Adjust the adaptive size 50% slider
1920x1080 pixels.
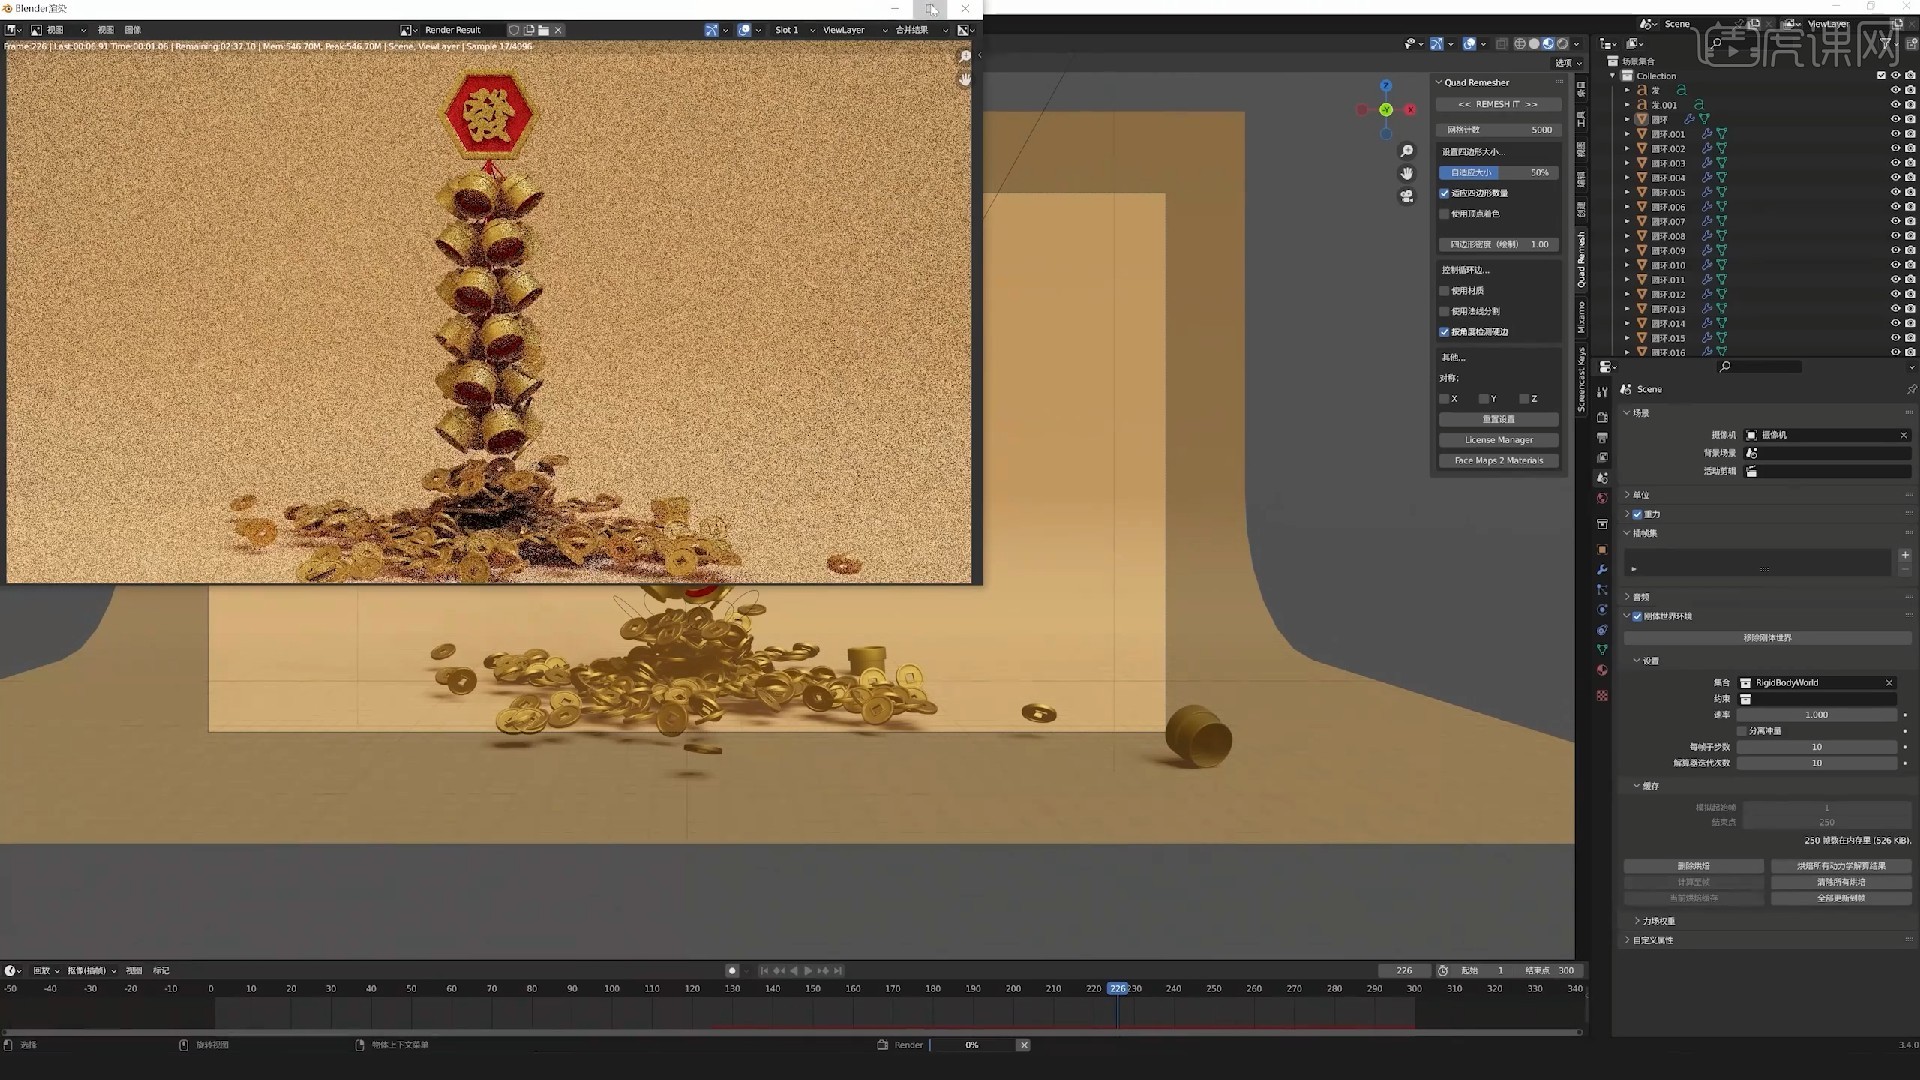click(x=1498, y=173)
